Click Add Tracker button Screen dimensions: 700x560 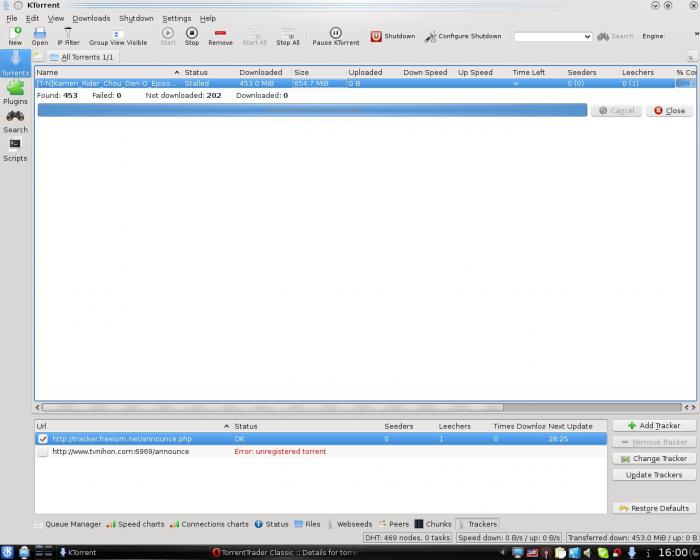click(x=654, y=426)
